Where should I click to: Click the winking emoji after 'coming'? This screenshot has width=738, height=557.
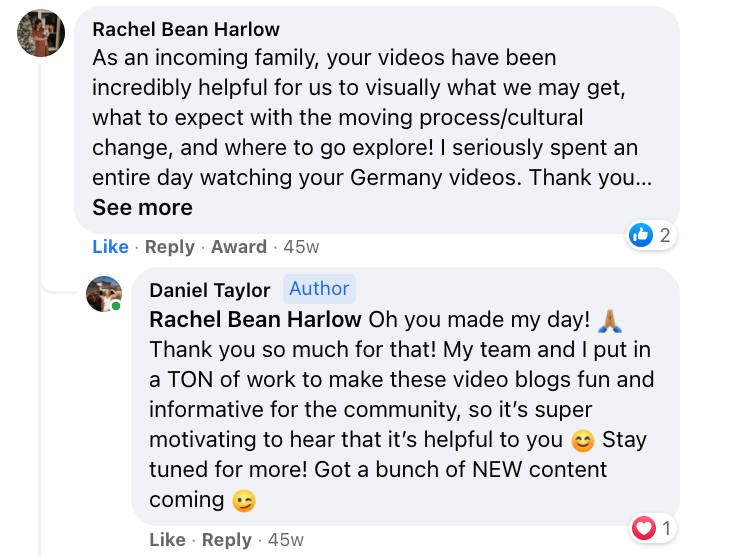click(x=242, y=501)
